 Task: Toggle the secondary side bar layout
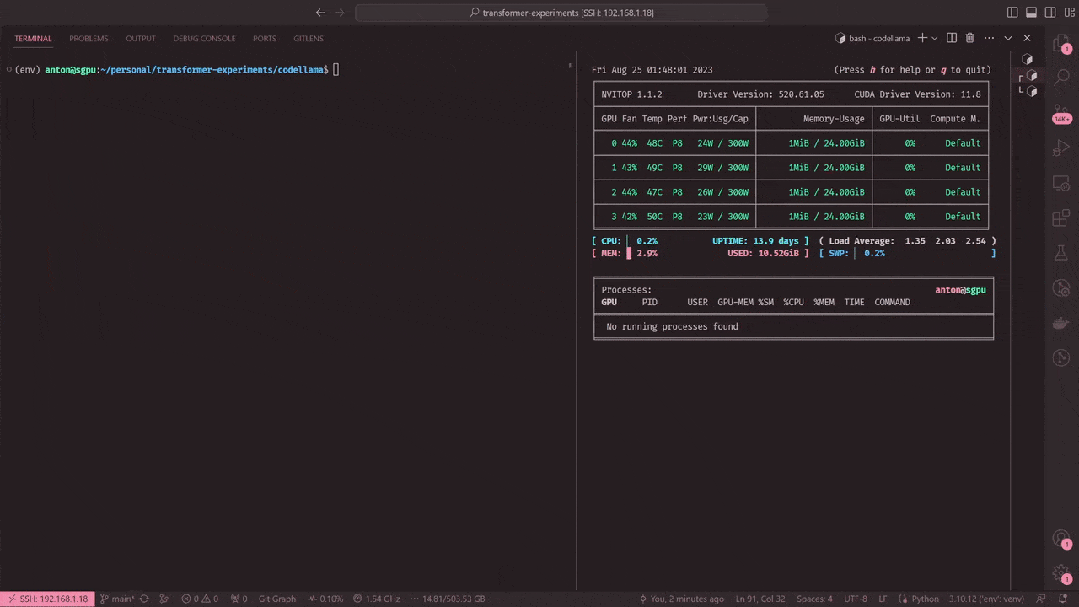[1050, 12]
